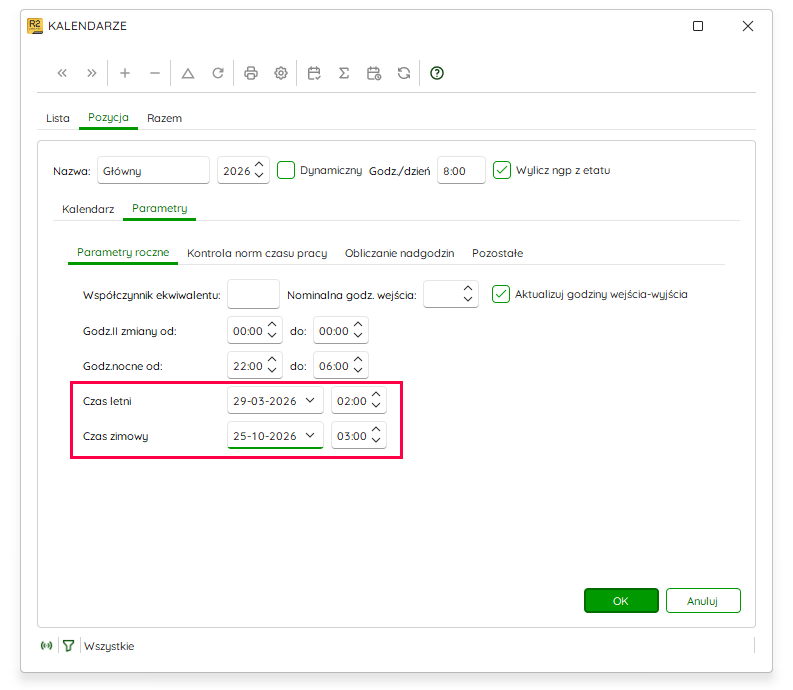793x690 pixels.
Task: Click the Nazwa field containing Główny
Action: tap(153, 170)
